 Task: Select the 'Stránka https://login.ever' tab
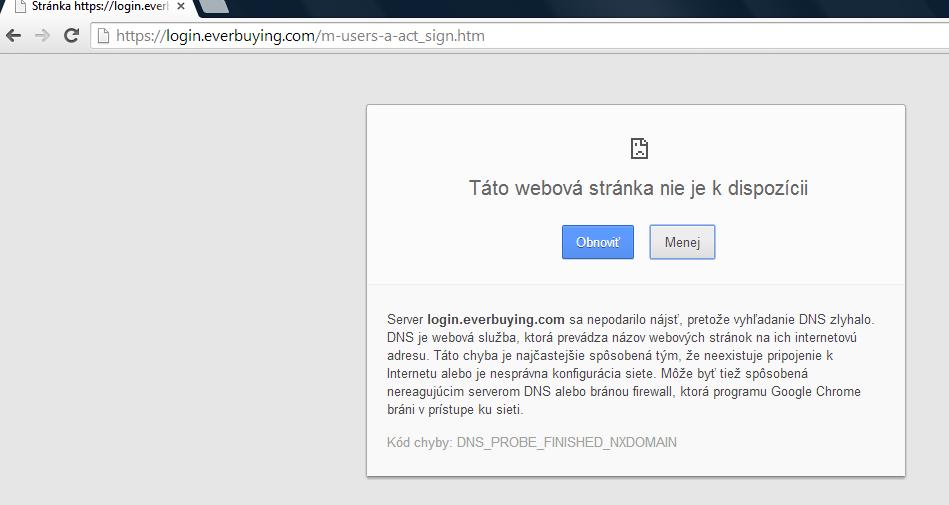100,7
